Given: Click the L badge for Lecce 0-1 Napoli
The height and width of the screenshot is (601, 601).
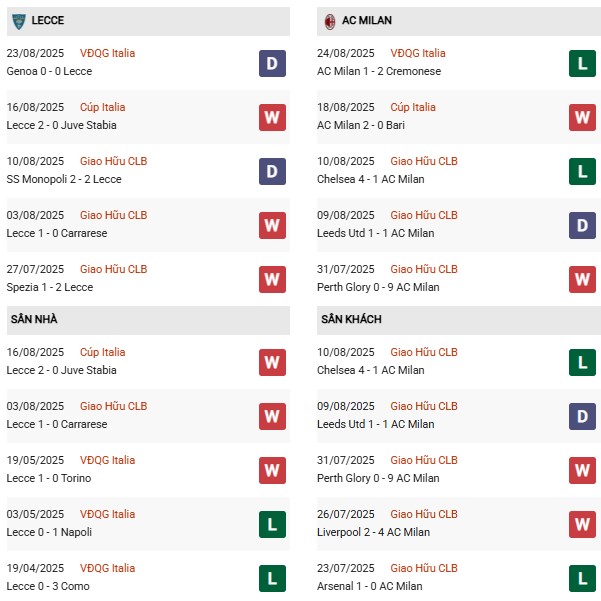Looking at the screenshot, I should coord(272,524).
